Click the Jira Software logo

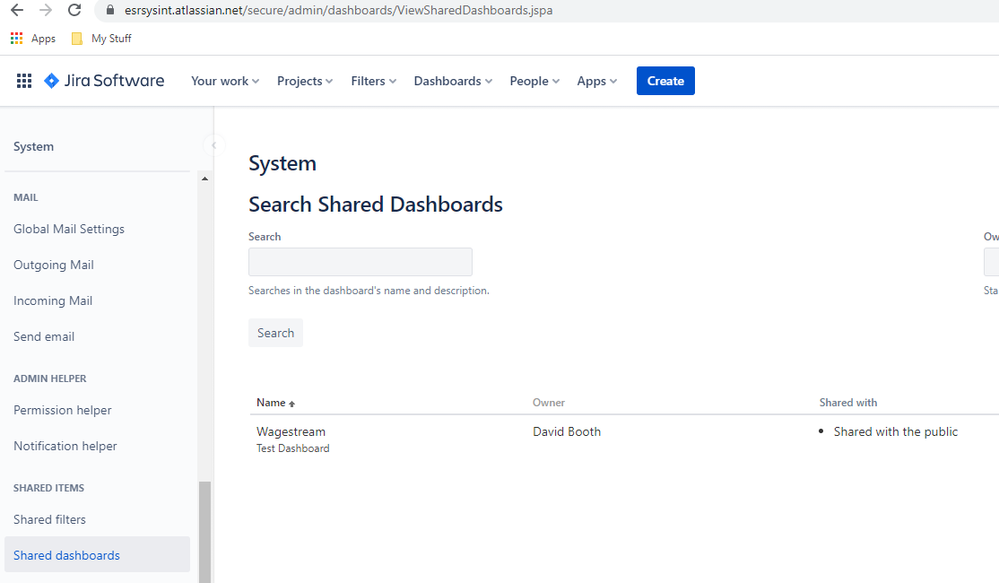[x=104, y=81]
